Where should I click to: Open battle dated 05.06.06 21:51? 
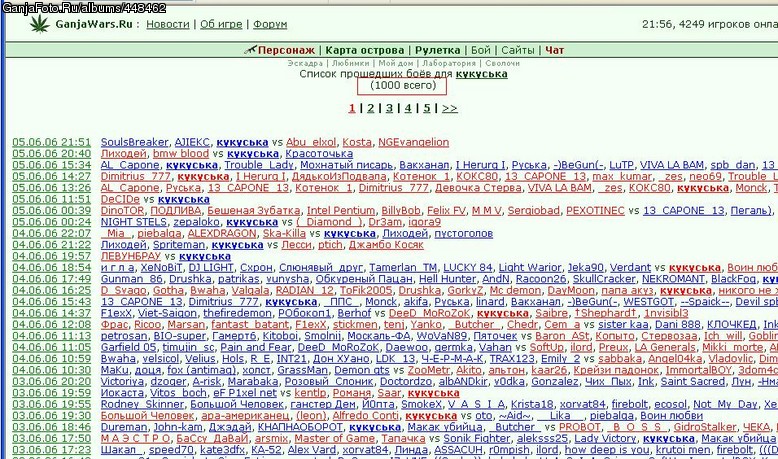tap(52, 142)
